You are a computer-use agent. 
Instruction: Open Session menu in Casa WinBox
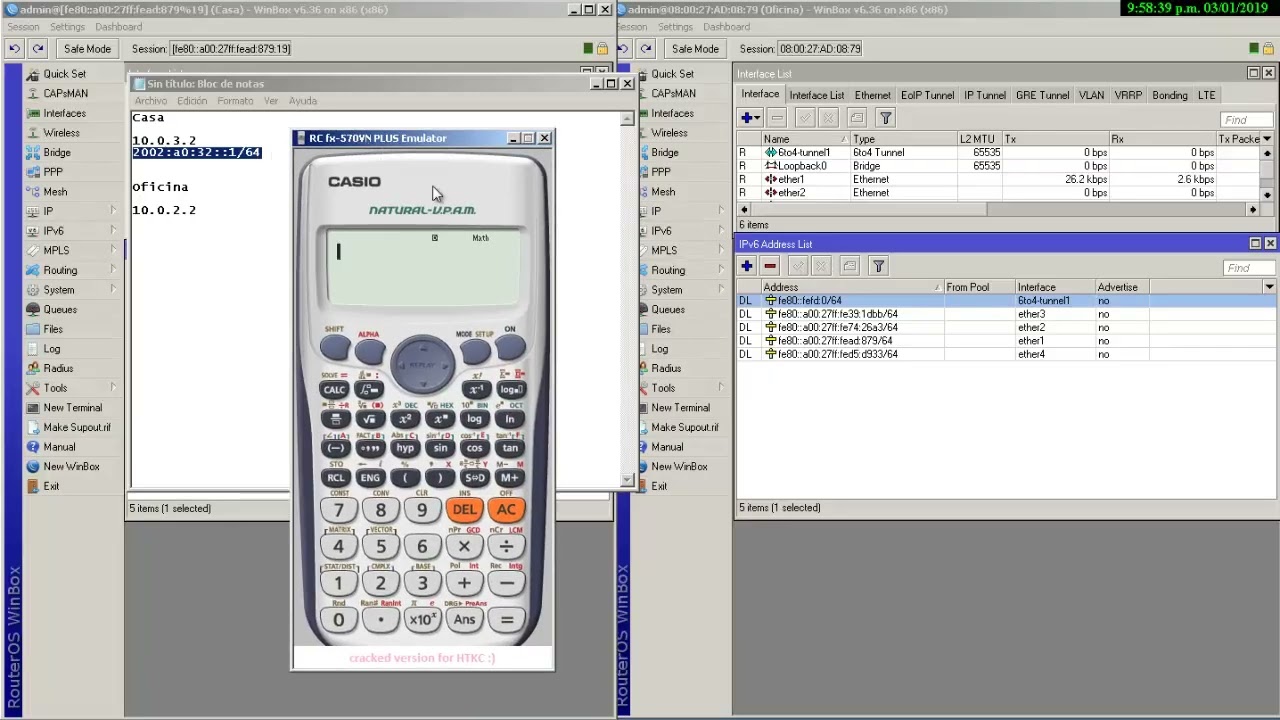point(23,27)
